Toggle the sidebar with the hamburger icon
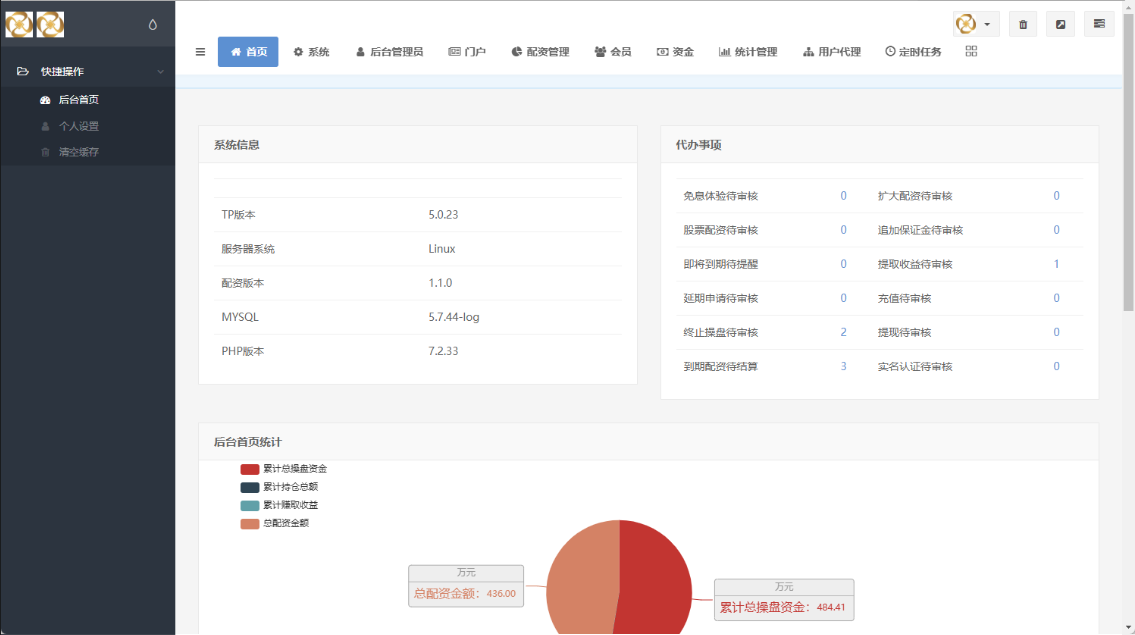Image resolution: width=1135 pixels, height=635 pixels. pyautogui.click(x=201, y=52)
